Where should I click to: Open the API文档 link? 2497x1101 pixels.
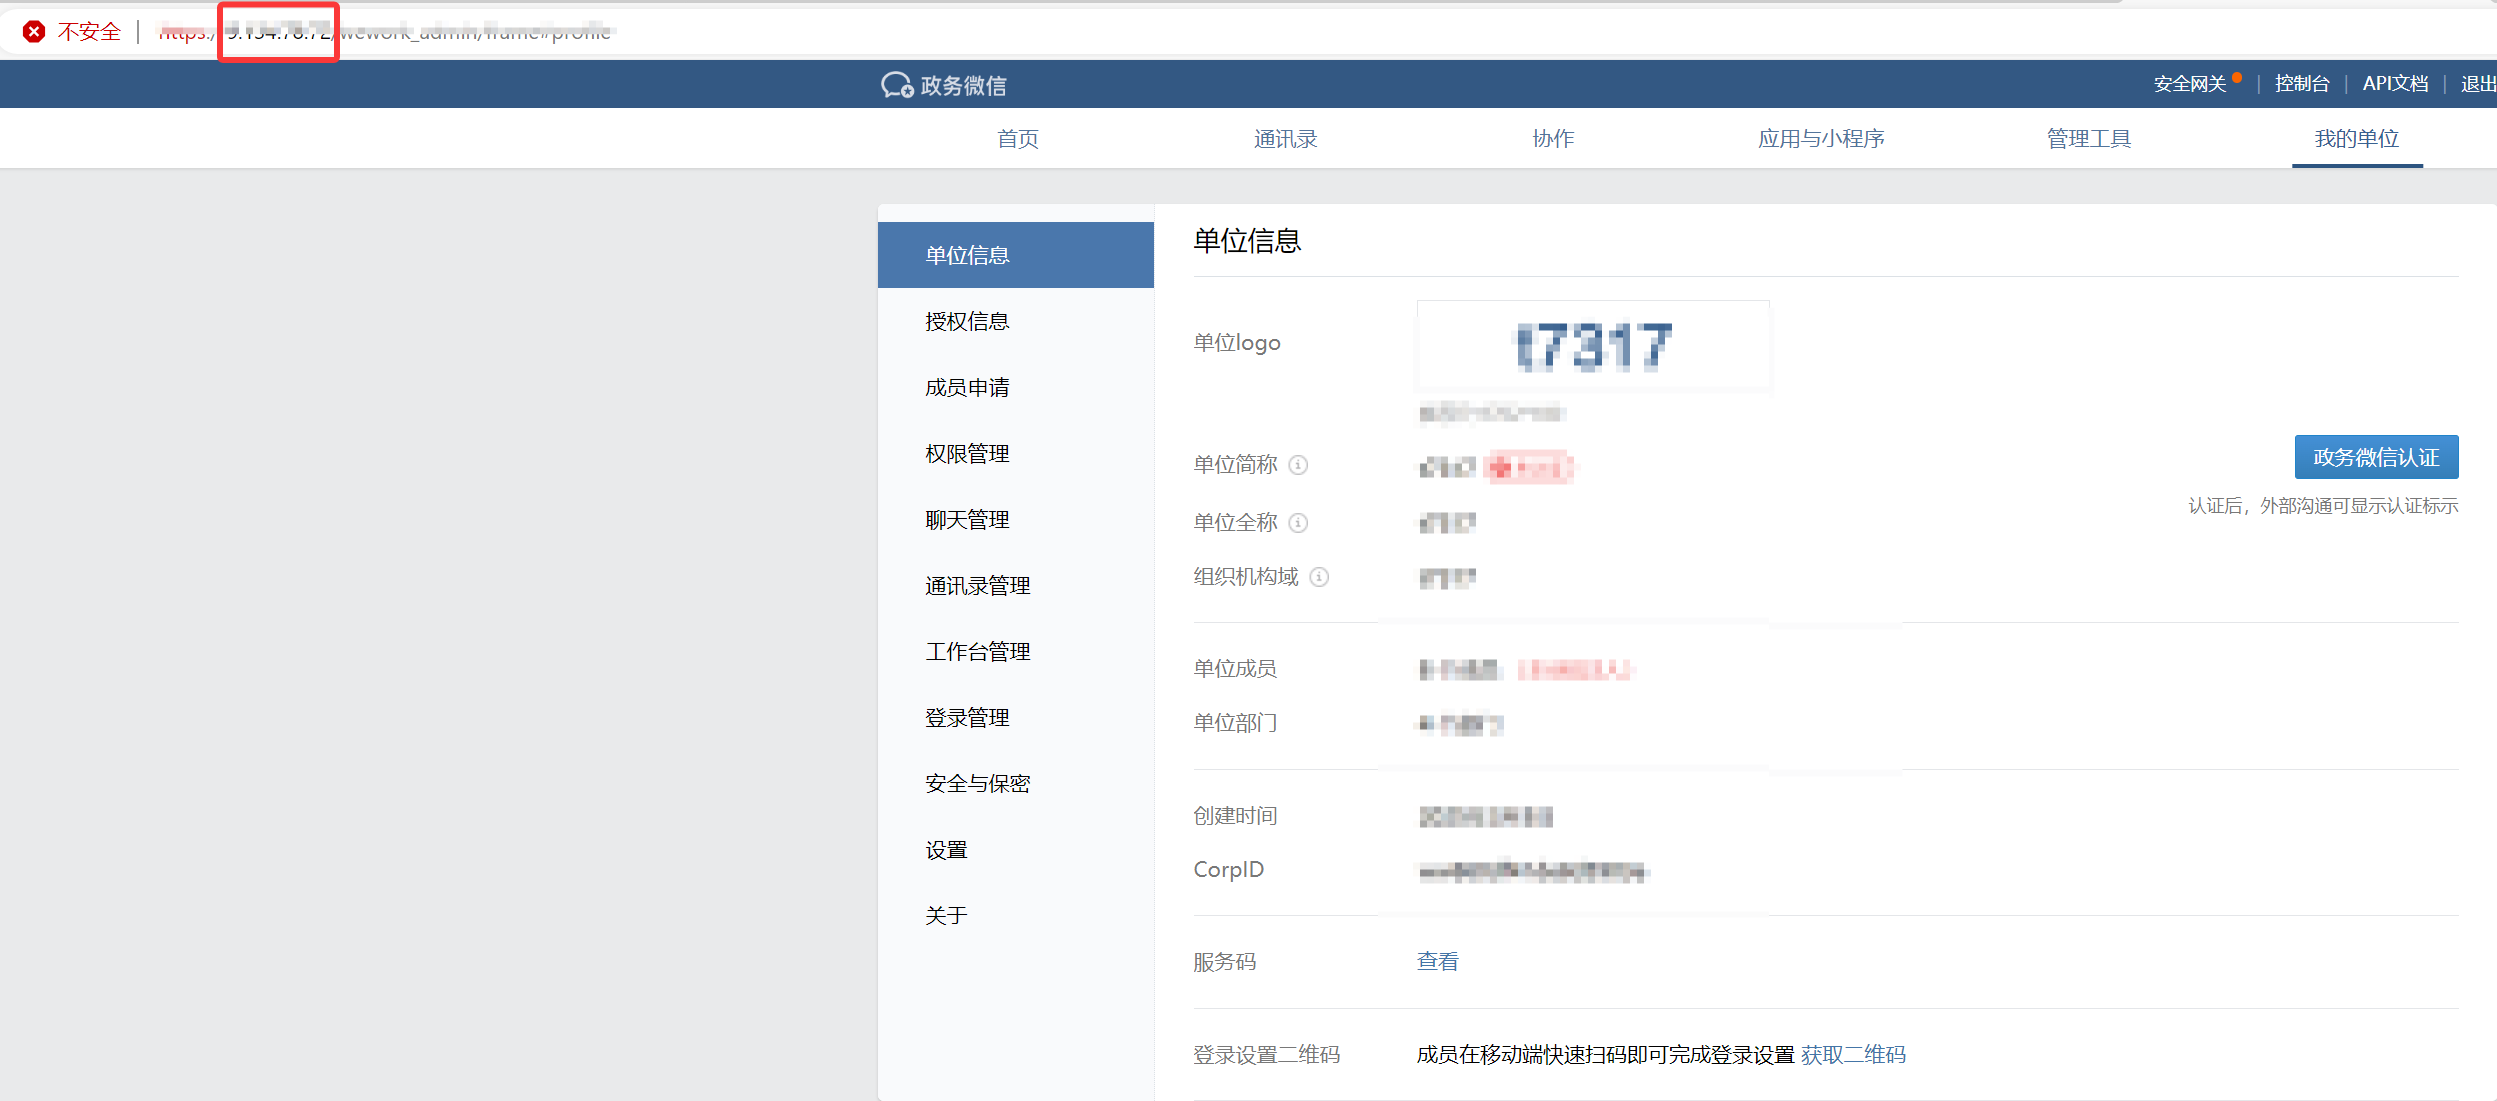pos(2395,84)
